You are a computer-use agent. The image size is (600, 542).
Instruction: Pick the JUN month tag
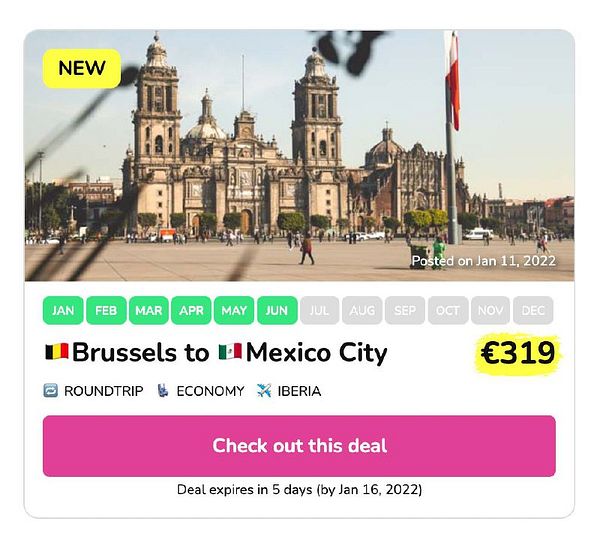click(x=277, y=310)
